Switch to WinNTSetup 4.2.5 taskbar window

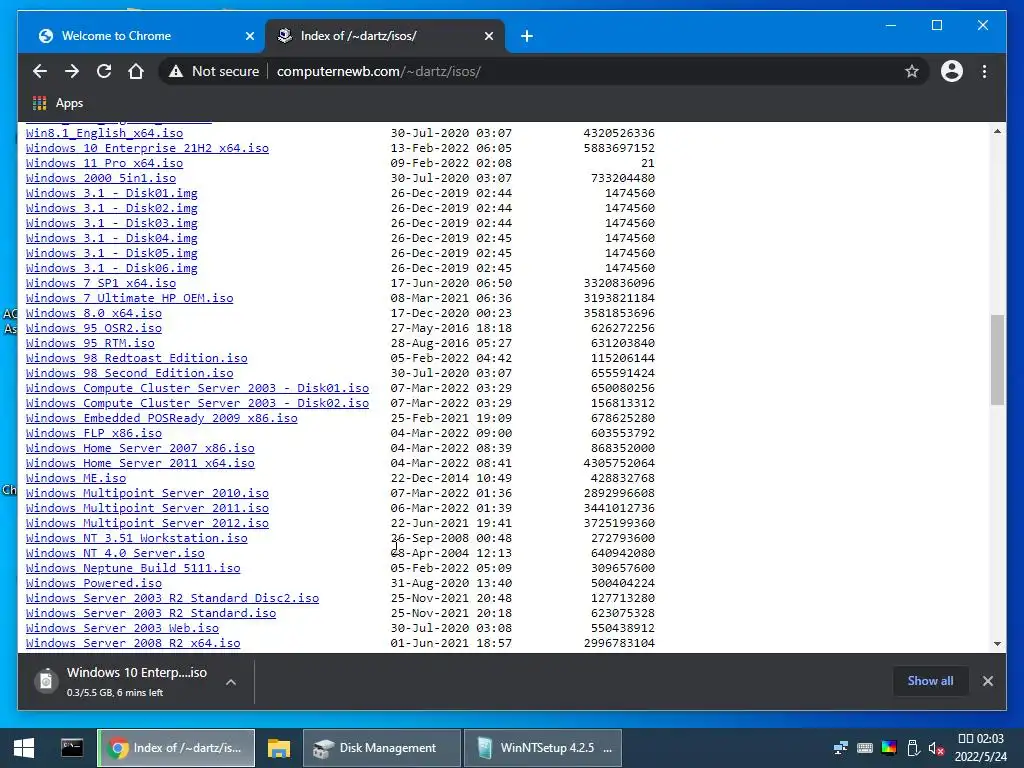542,748
